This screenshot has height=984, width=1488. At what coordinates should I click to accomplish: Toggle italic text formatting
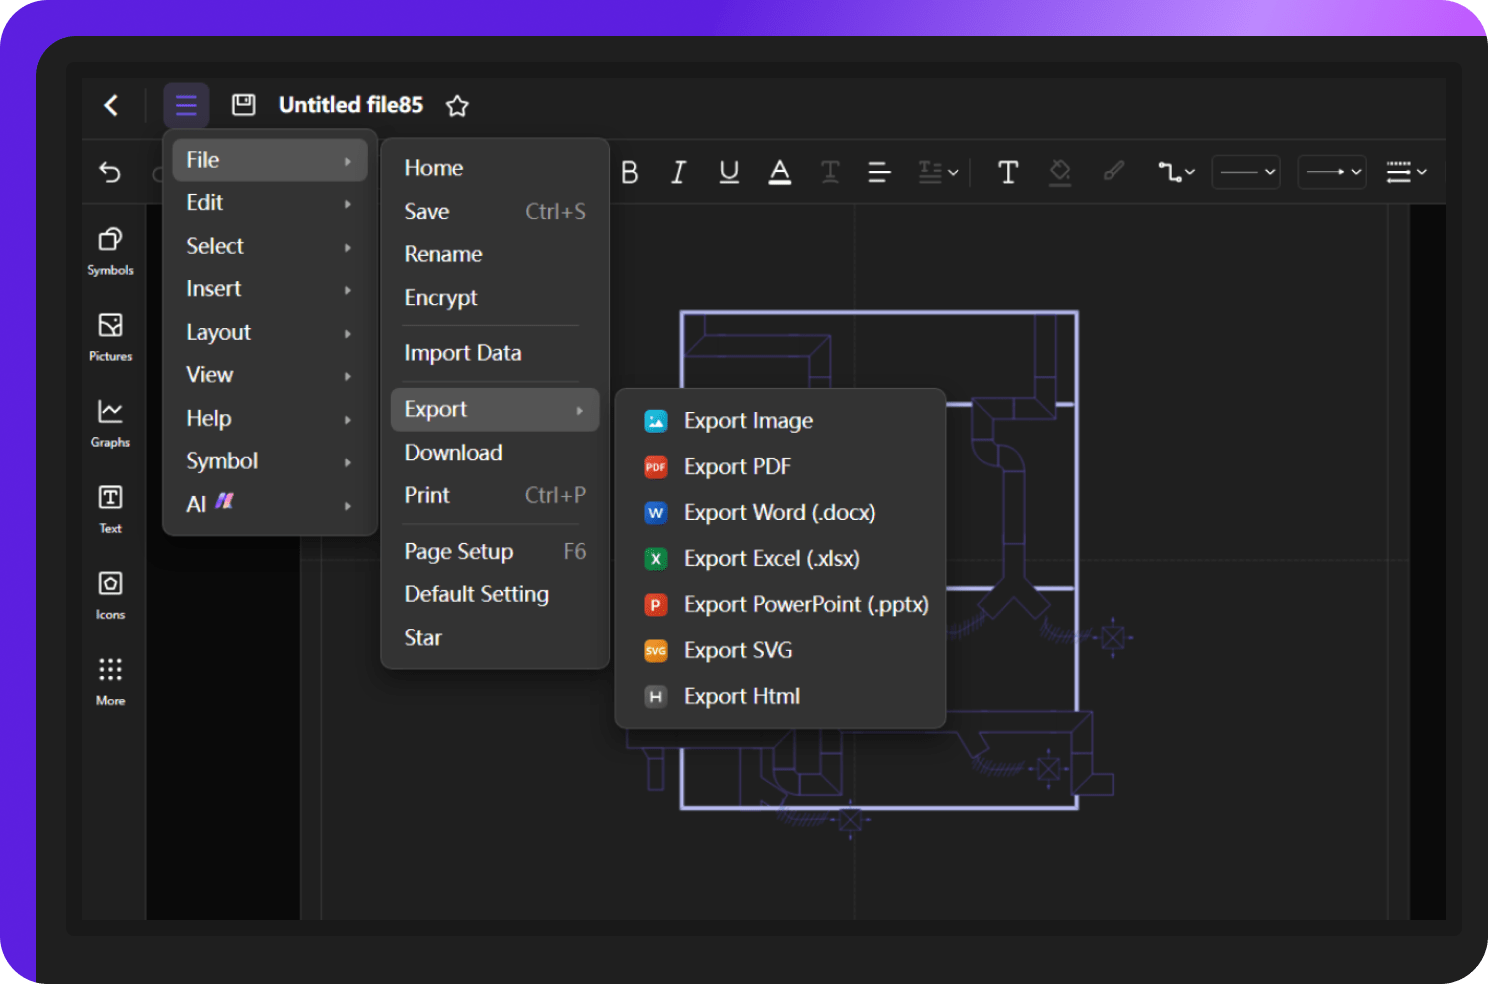[x=678, y=171]
